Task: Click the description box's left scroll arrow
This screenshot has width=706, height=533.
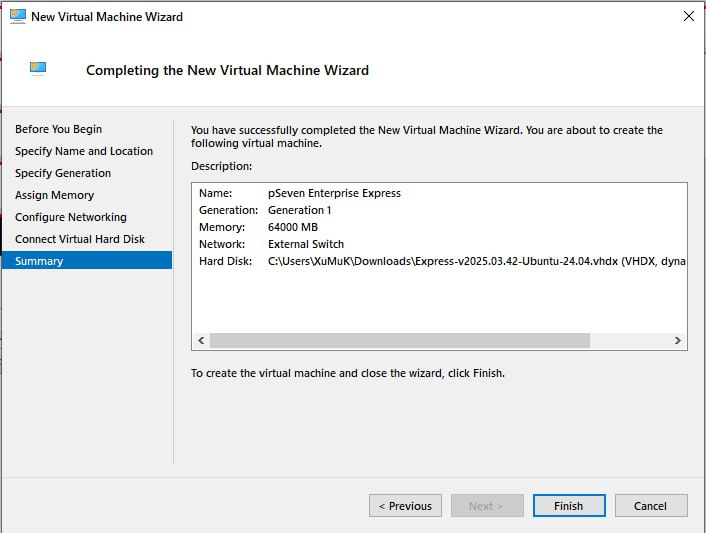Action: (x=201, y=341)
